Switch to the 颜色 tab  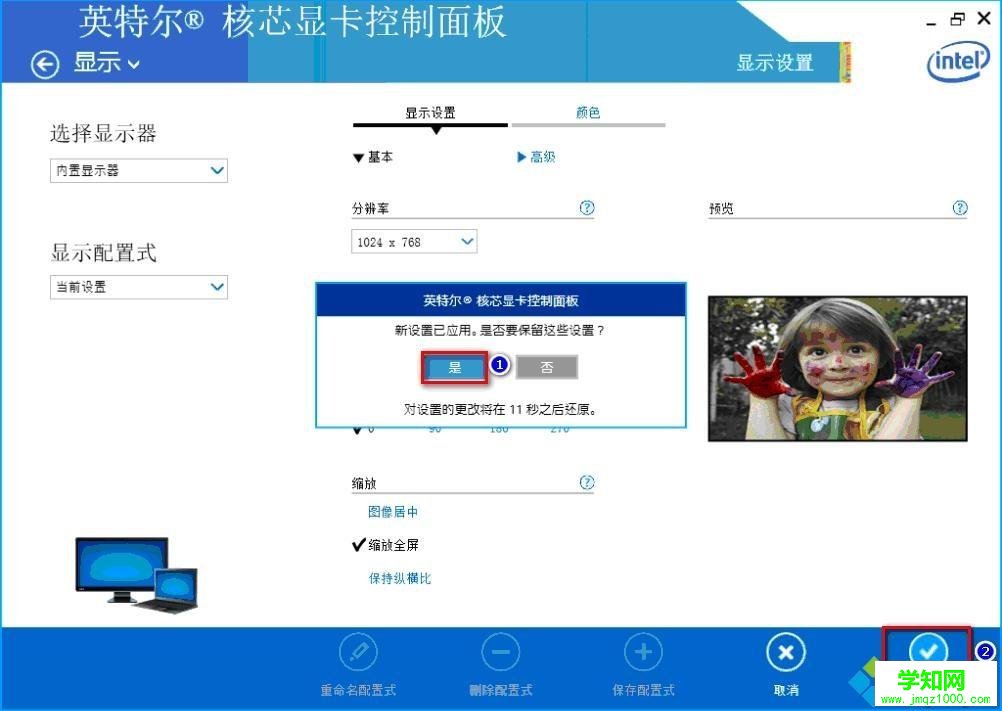[588, 113]
